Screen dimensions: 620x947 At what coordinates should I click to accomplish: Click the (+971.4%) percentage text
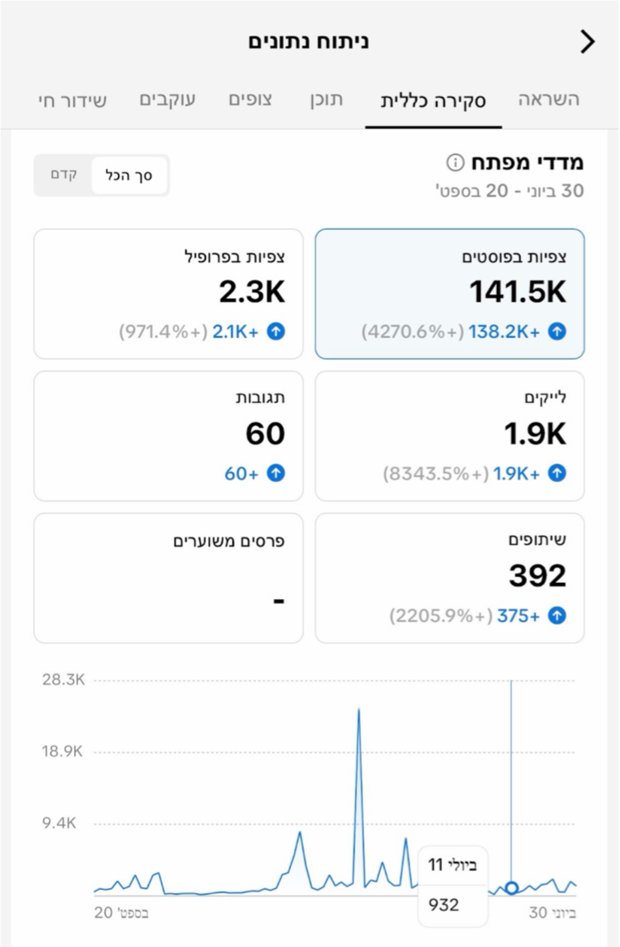[163, 332]
